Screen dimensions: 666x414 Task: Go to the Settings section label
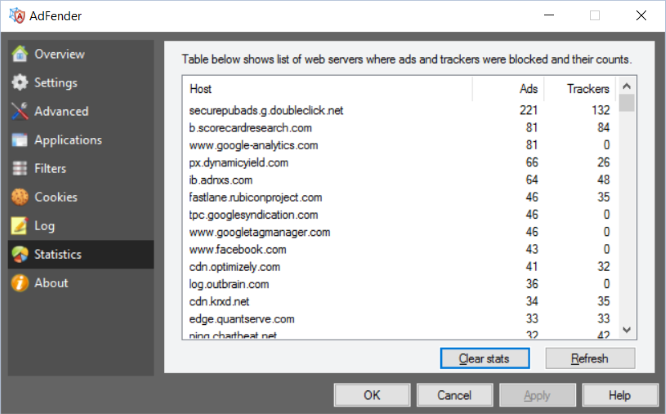pyautogui.click(x=56, y=82)
